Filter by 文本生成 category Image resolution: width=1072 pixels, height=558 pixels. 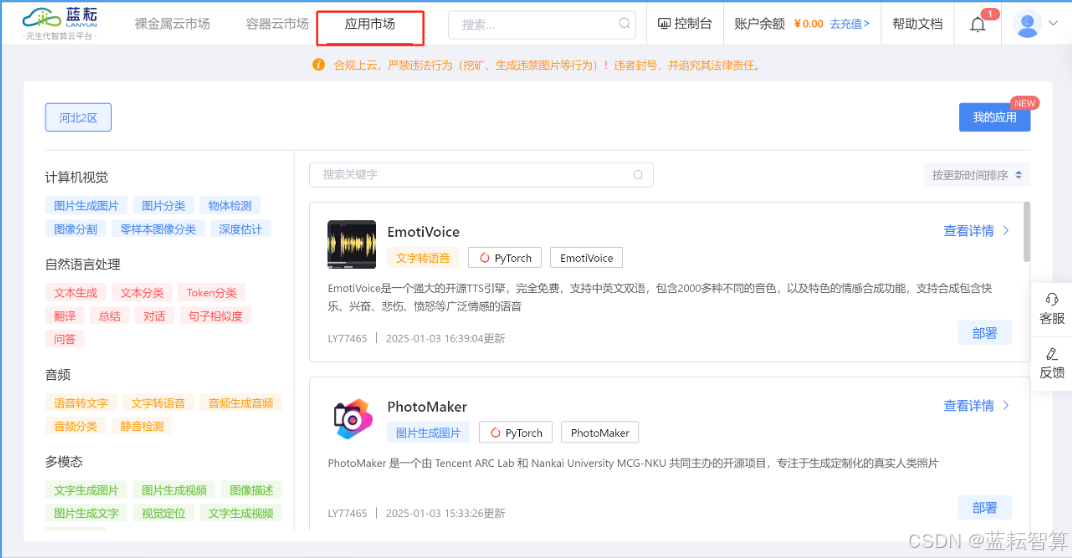click(x=75, y=293)
